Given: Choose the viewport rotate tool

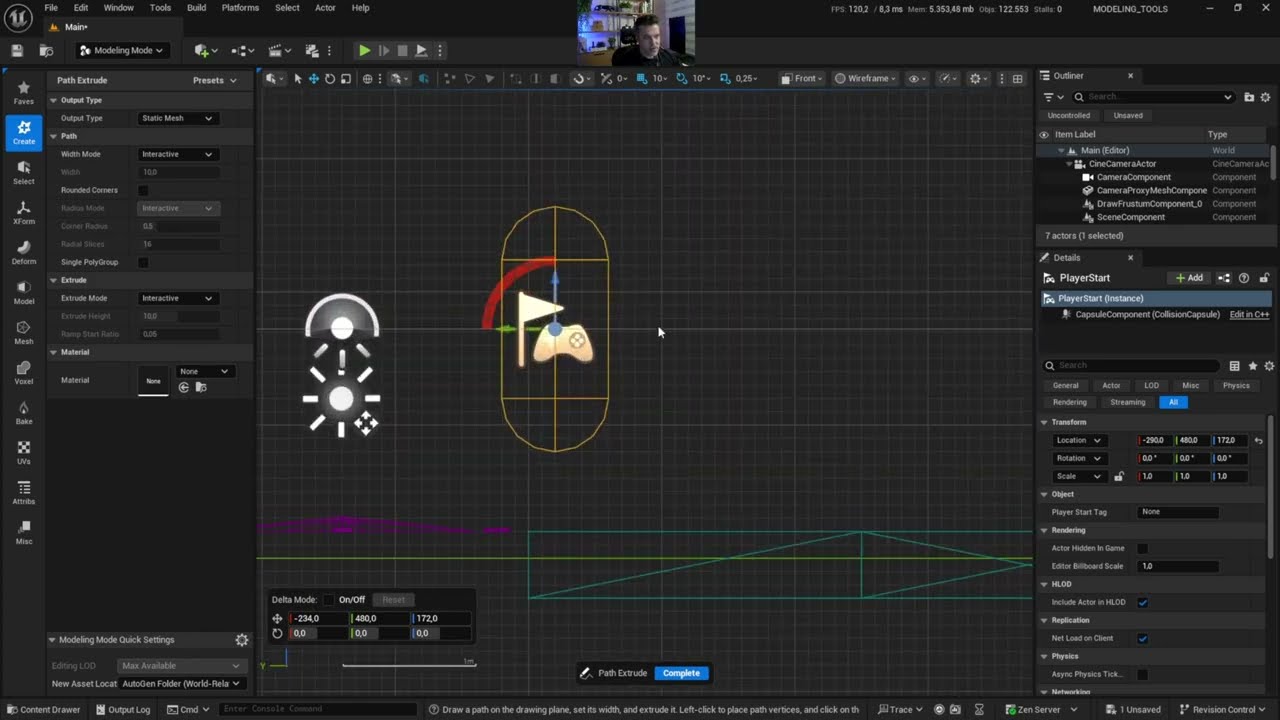Looking at the screenshot, I should (x=329, y=78).
